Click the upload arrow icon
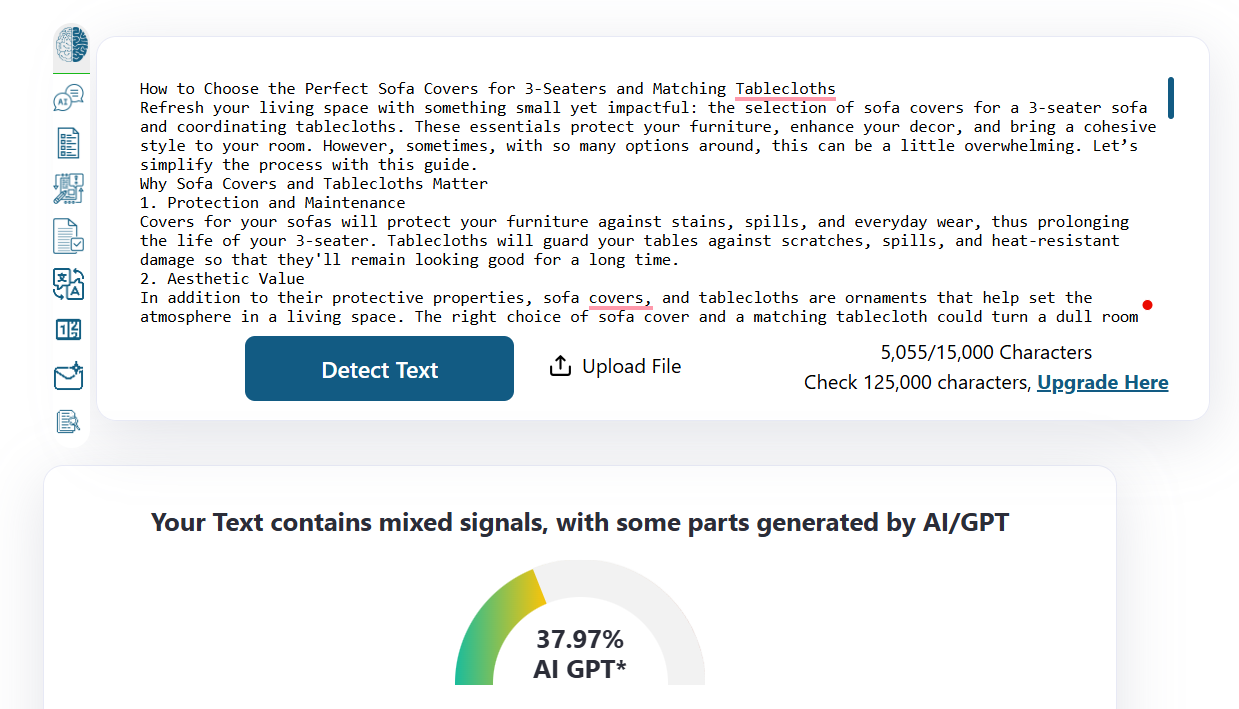Screen dimensions: 1239x709 click(560, 367)
